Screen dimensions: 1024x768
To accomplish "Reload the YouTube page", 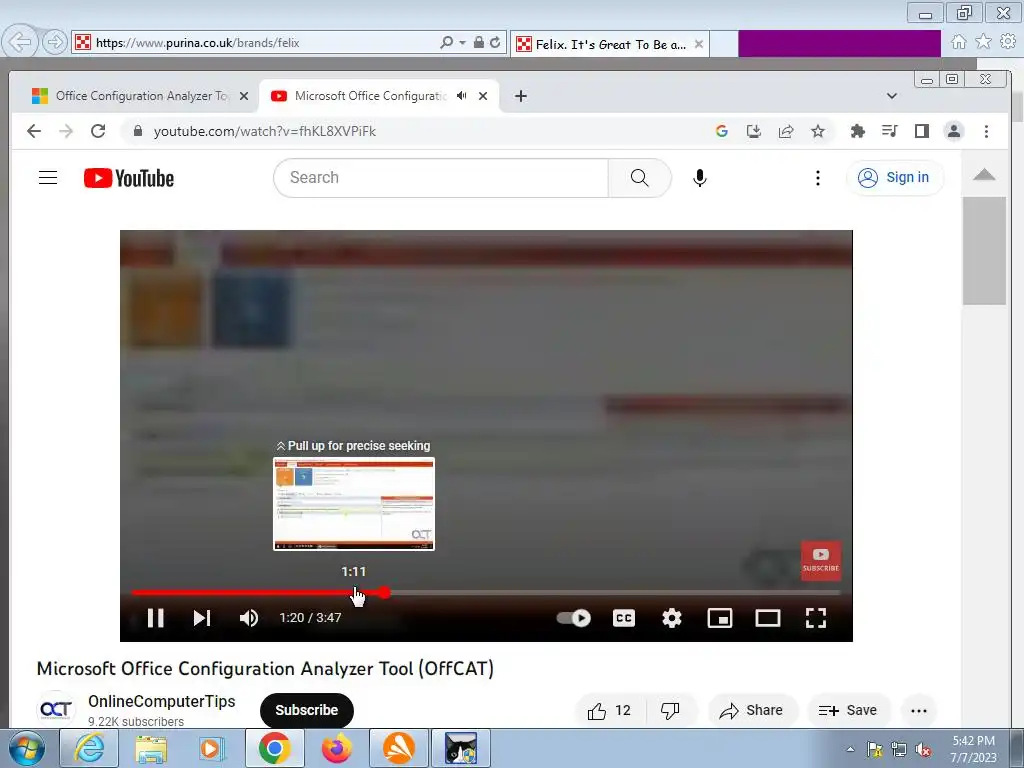I will [x=98, y=131].
